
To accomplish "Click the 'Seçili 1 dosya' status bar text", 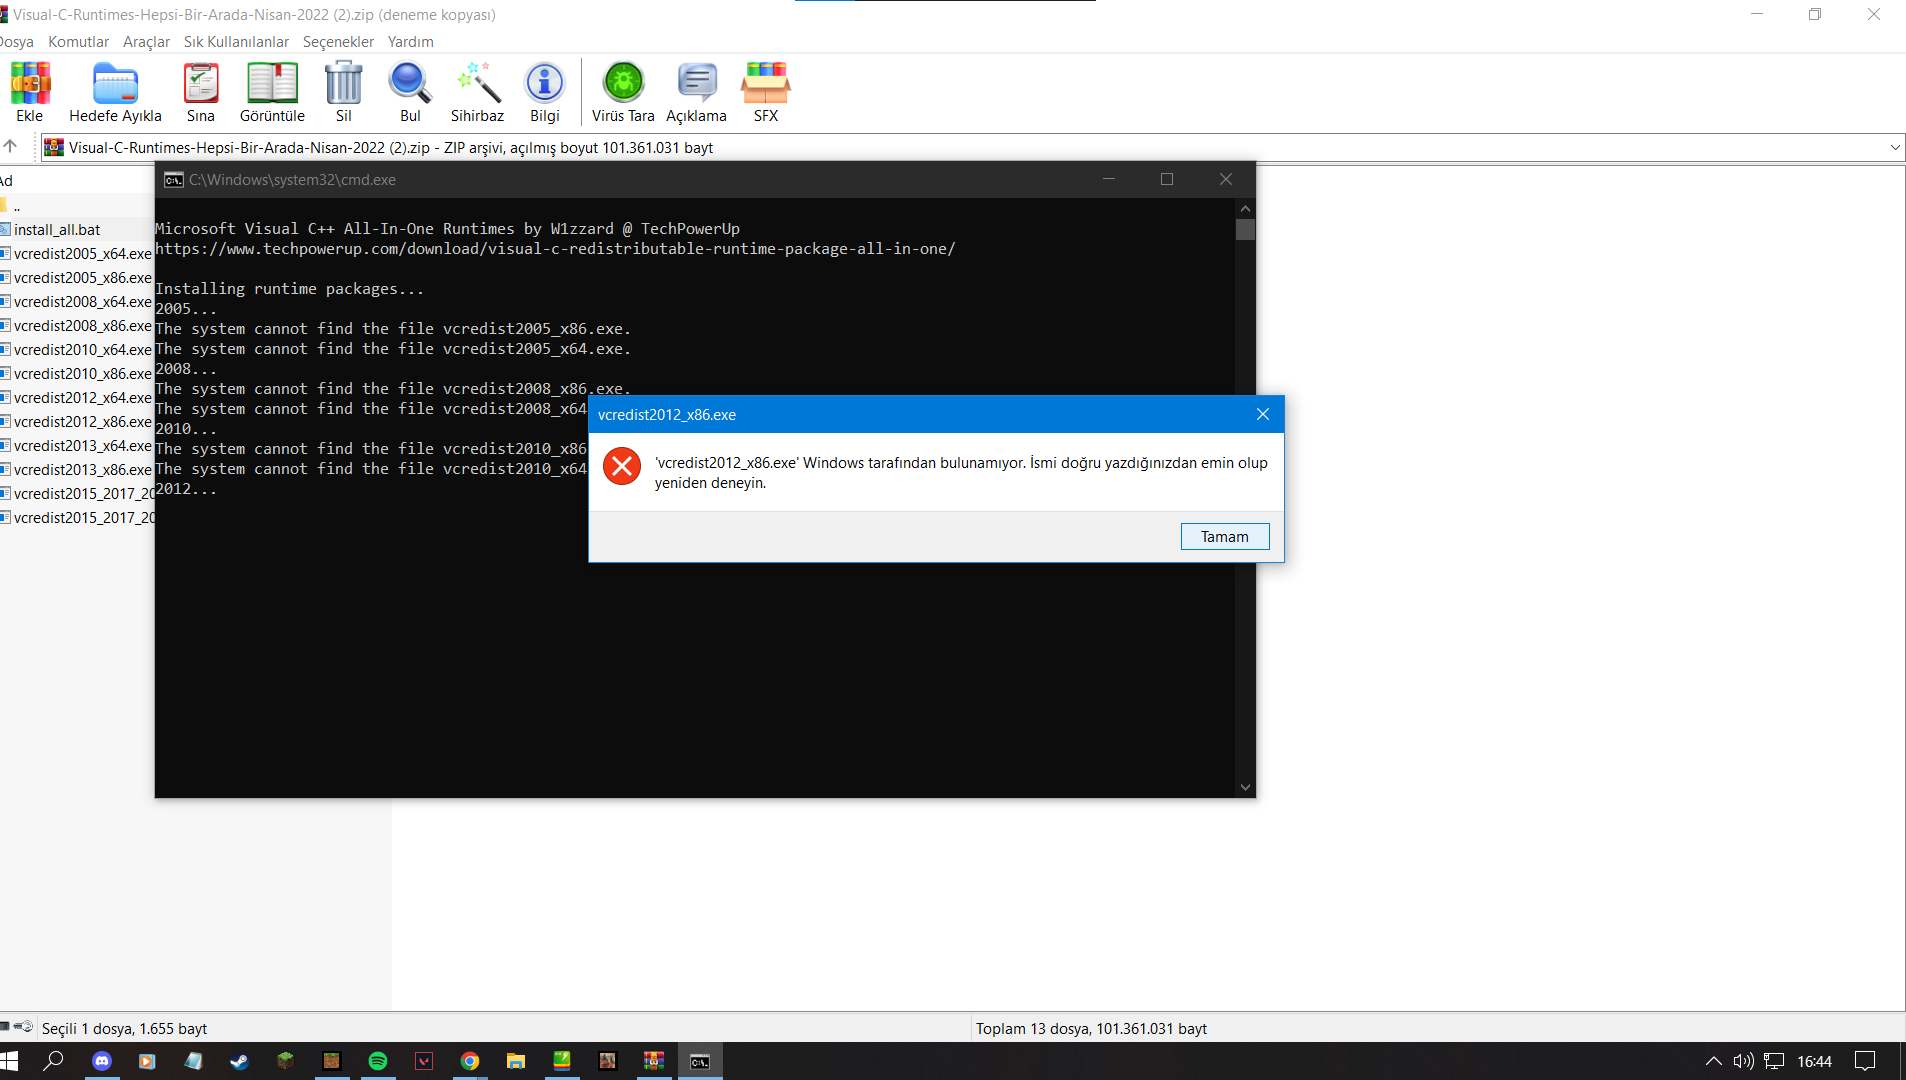I will (x=124, y=1029).
